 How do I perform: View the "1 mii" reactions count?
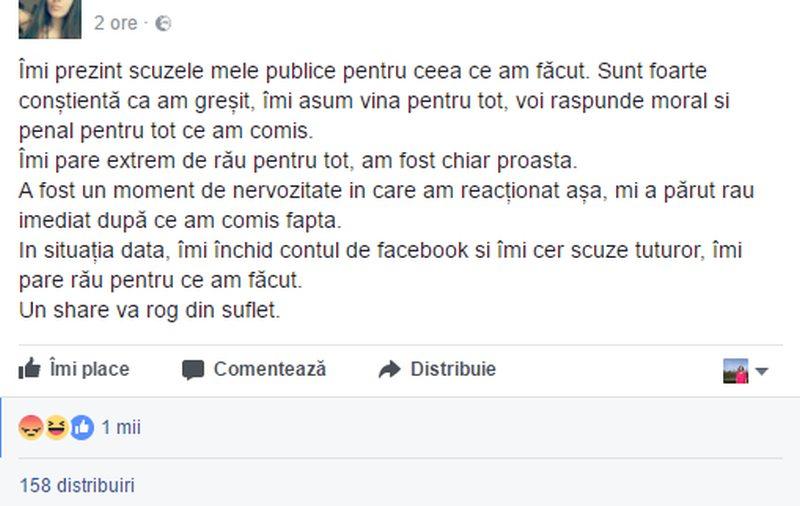click(121, 428)
